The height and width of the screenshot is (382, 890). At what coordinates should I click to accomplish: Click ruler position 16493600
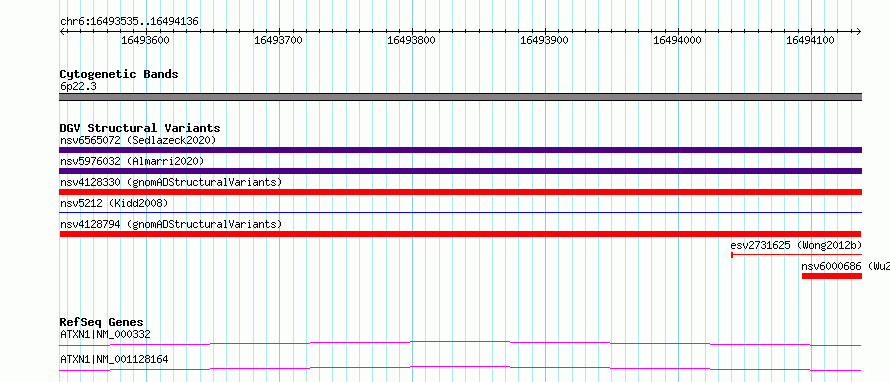coord(145,40)
